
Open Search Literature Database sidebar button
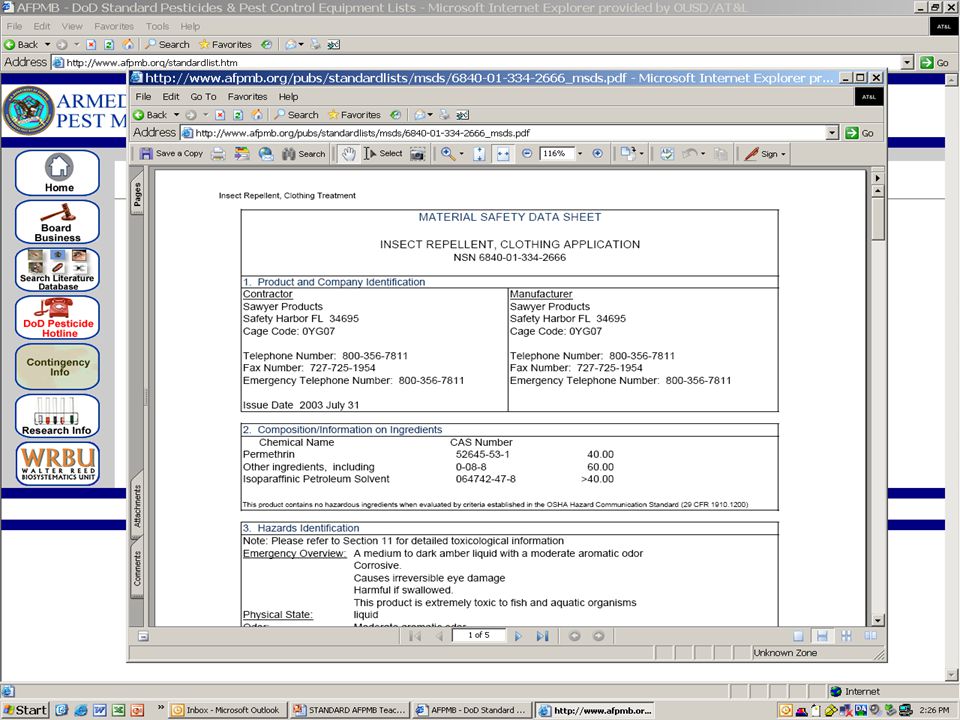pyautogui.click(x=58, y=269)
